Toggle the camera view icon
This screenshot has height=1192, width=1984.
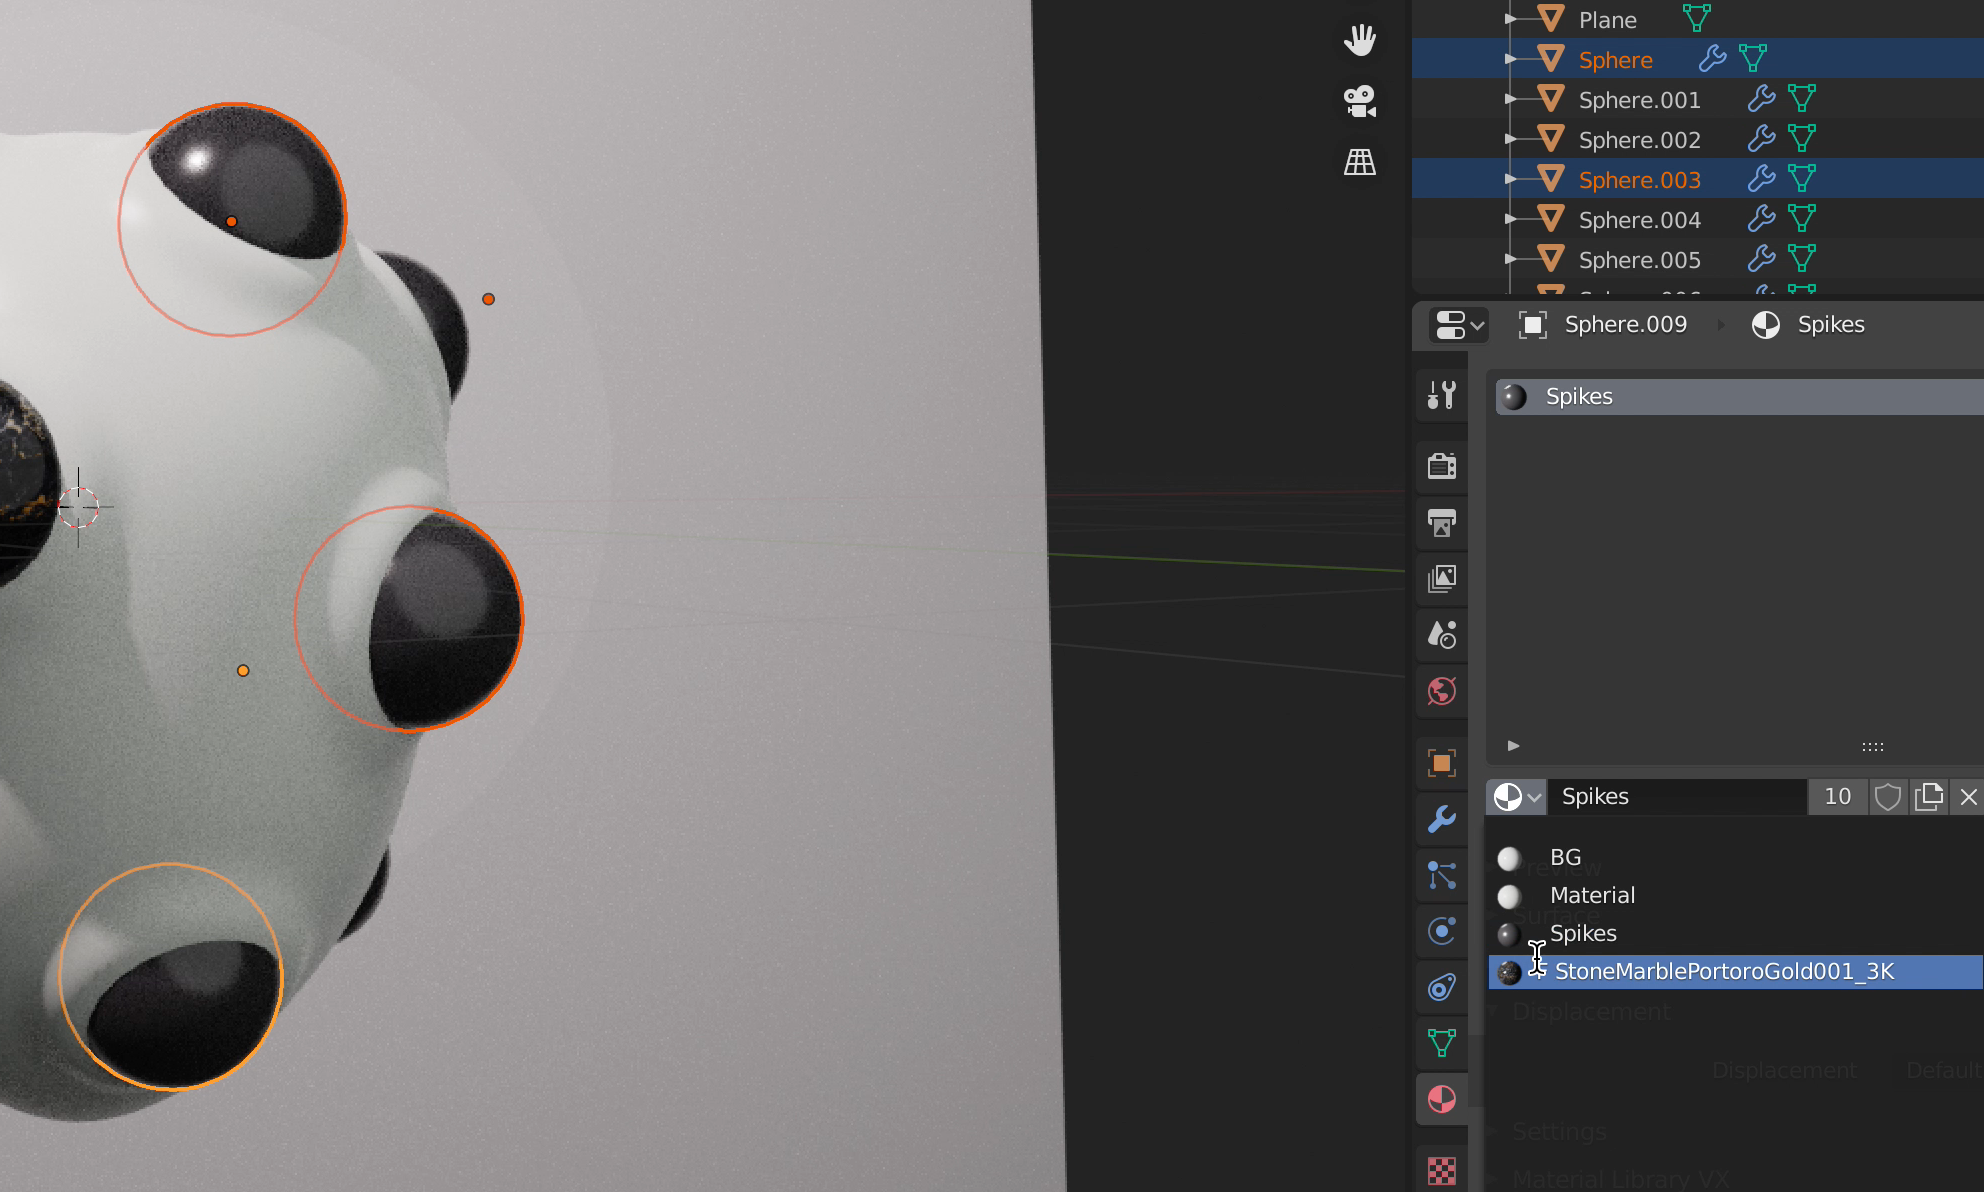1359,101
